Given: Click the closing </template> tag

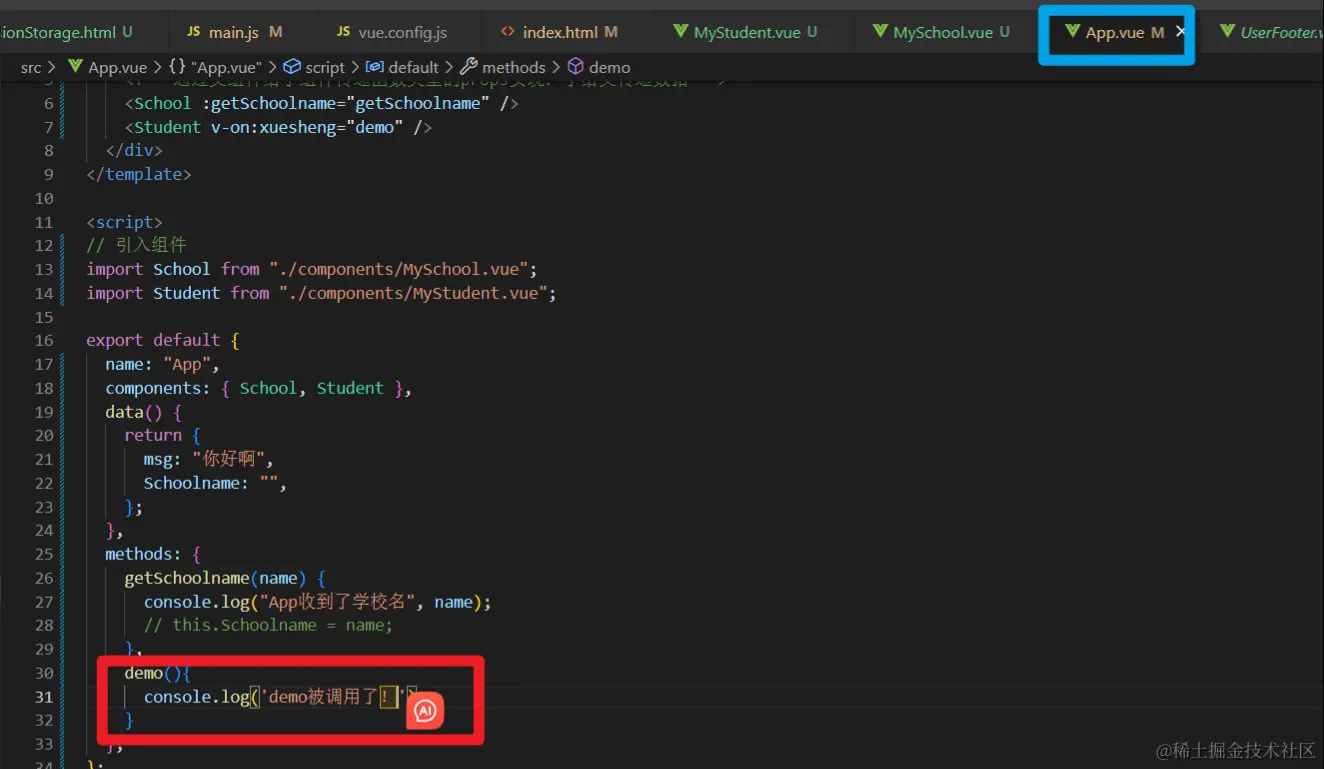Looking at the screenshot, I should pos(138,174).
